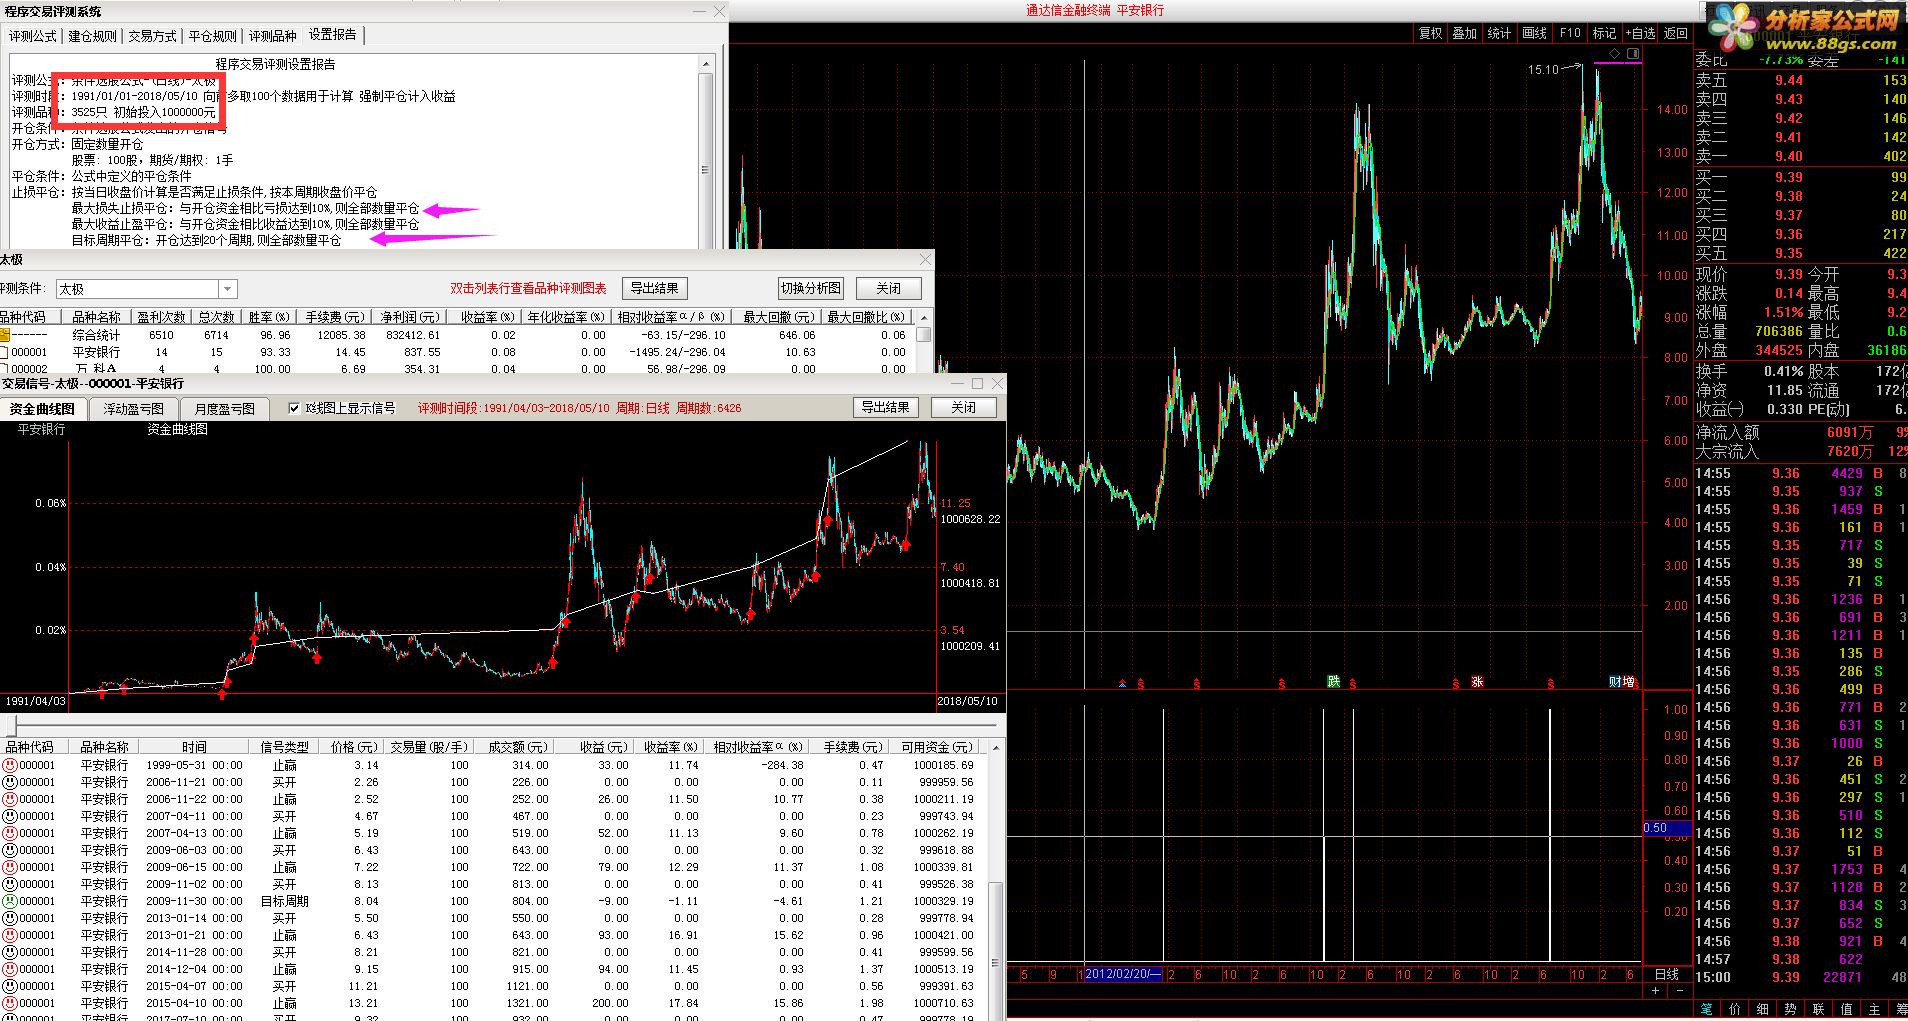Click the plus zoom icon under 日线
Viewport: 1908px width, 1021px height.
(1655, 990)
